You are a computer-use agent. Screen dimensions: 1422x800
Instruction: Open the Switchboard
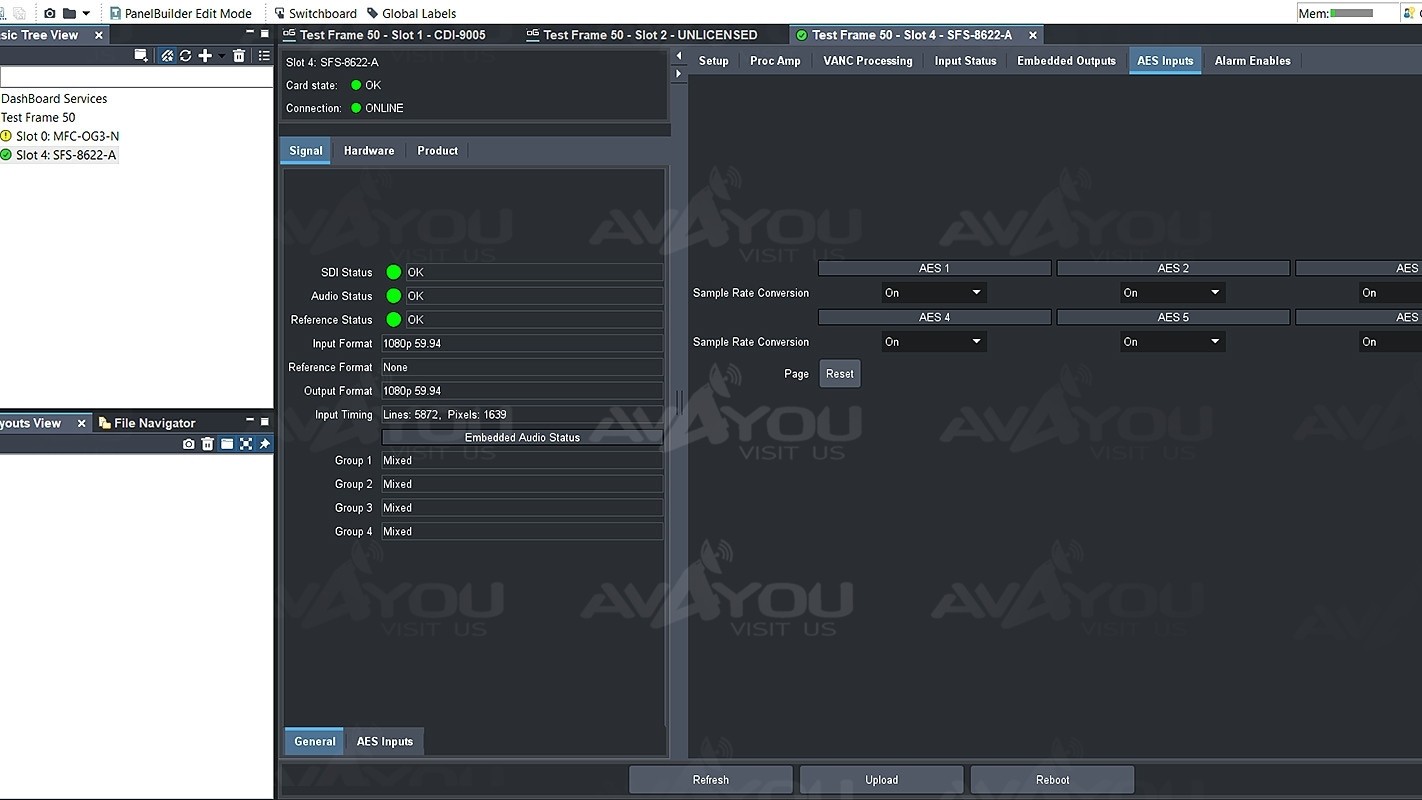coord(315,13)
